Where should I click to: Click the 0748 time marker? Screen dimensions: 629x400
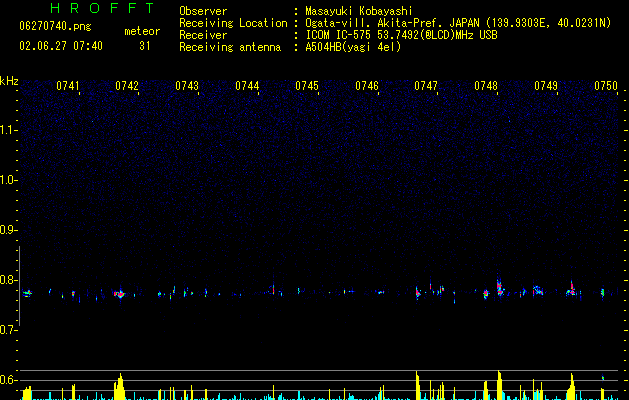point(486,86)
